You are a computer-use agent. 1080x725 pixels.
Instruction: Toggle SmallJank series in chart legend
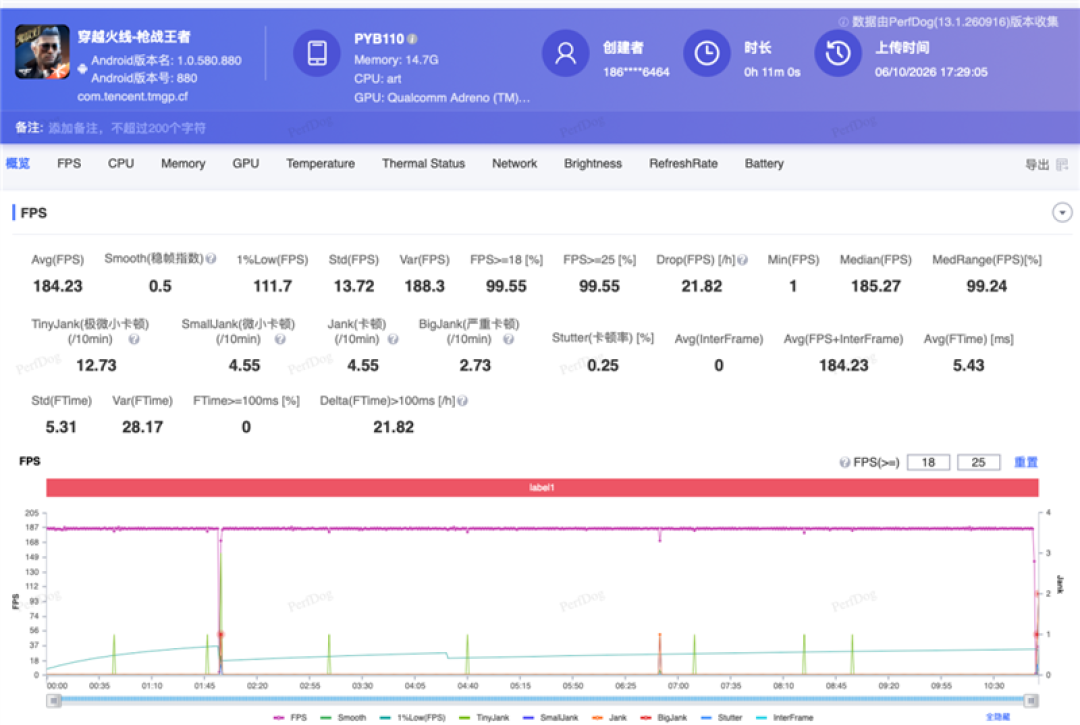tap(550, 717)
